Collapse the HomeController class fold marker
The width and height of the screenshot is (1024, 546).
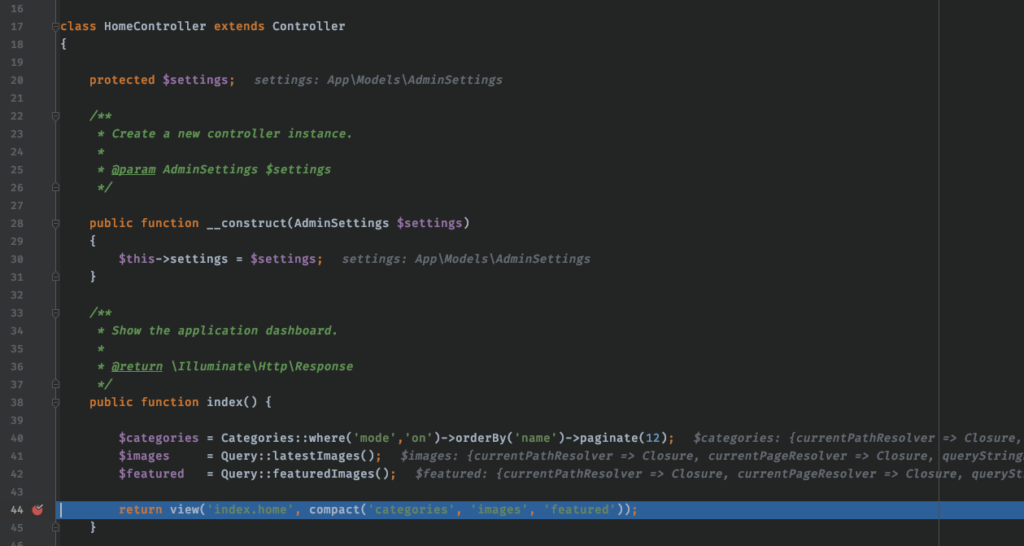pos(57,26)
